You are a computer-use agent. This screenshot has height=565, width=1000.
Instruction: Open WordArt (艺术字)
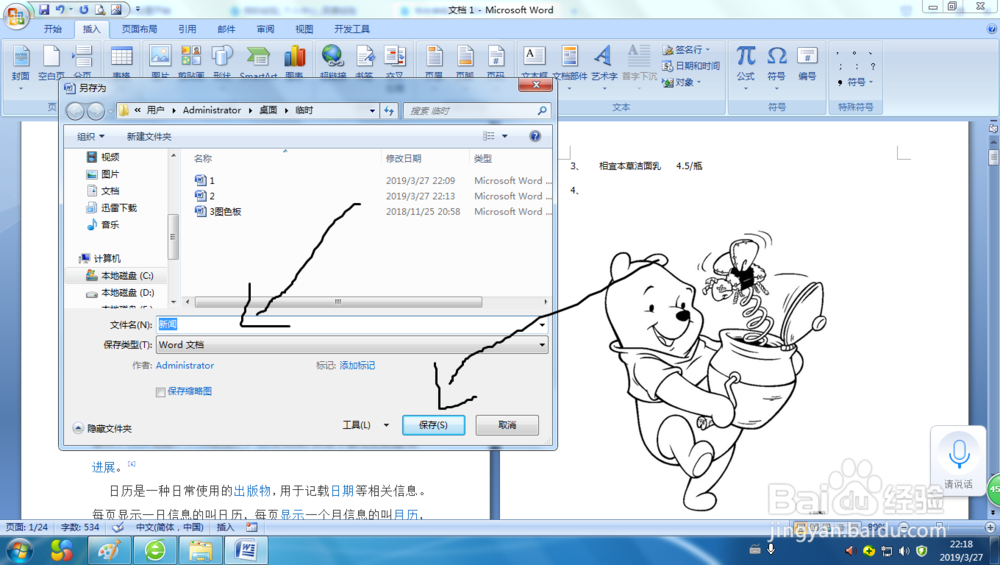[603, 64]
